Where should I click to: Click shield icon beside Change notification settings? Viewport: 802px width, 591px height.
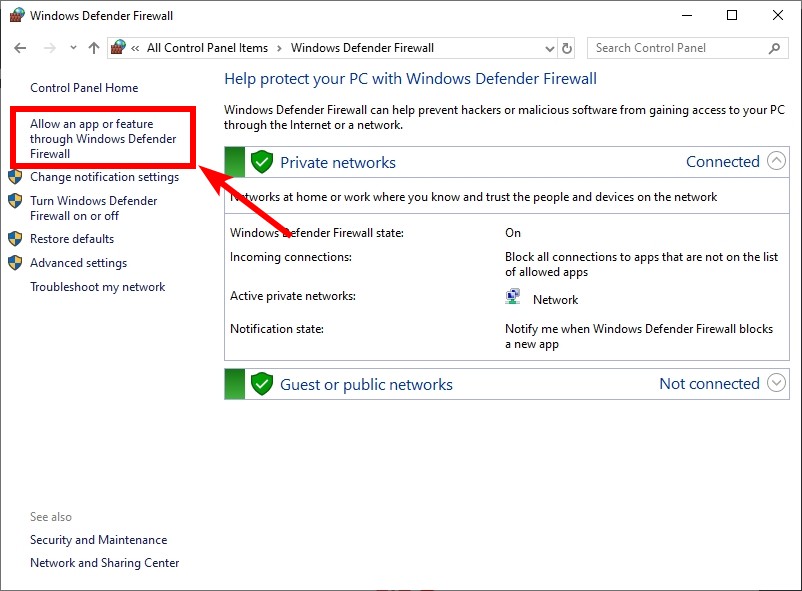click(15, 177)
